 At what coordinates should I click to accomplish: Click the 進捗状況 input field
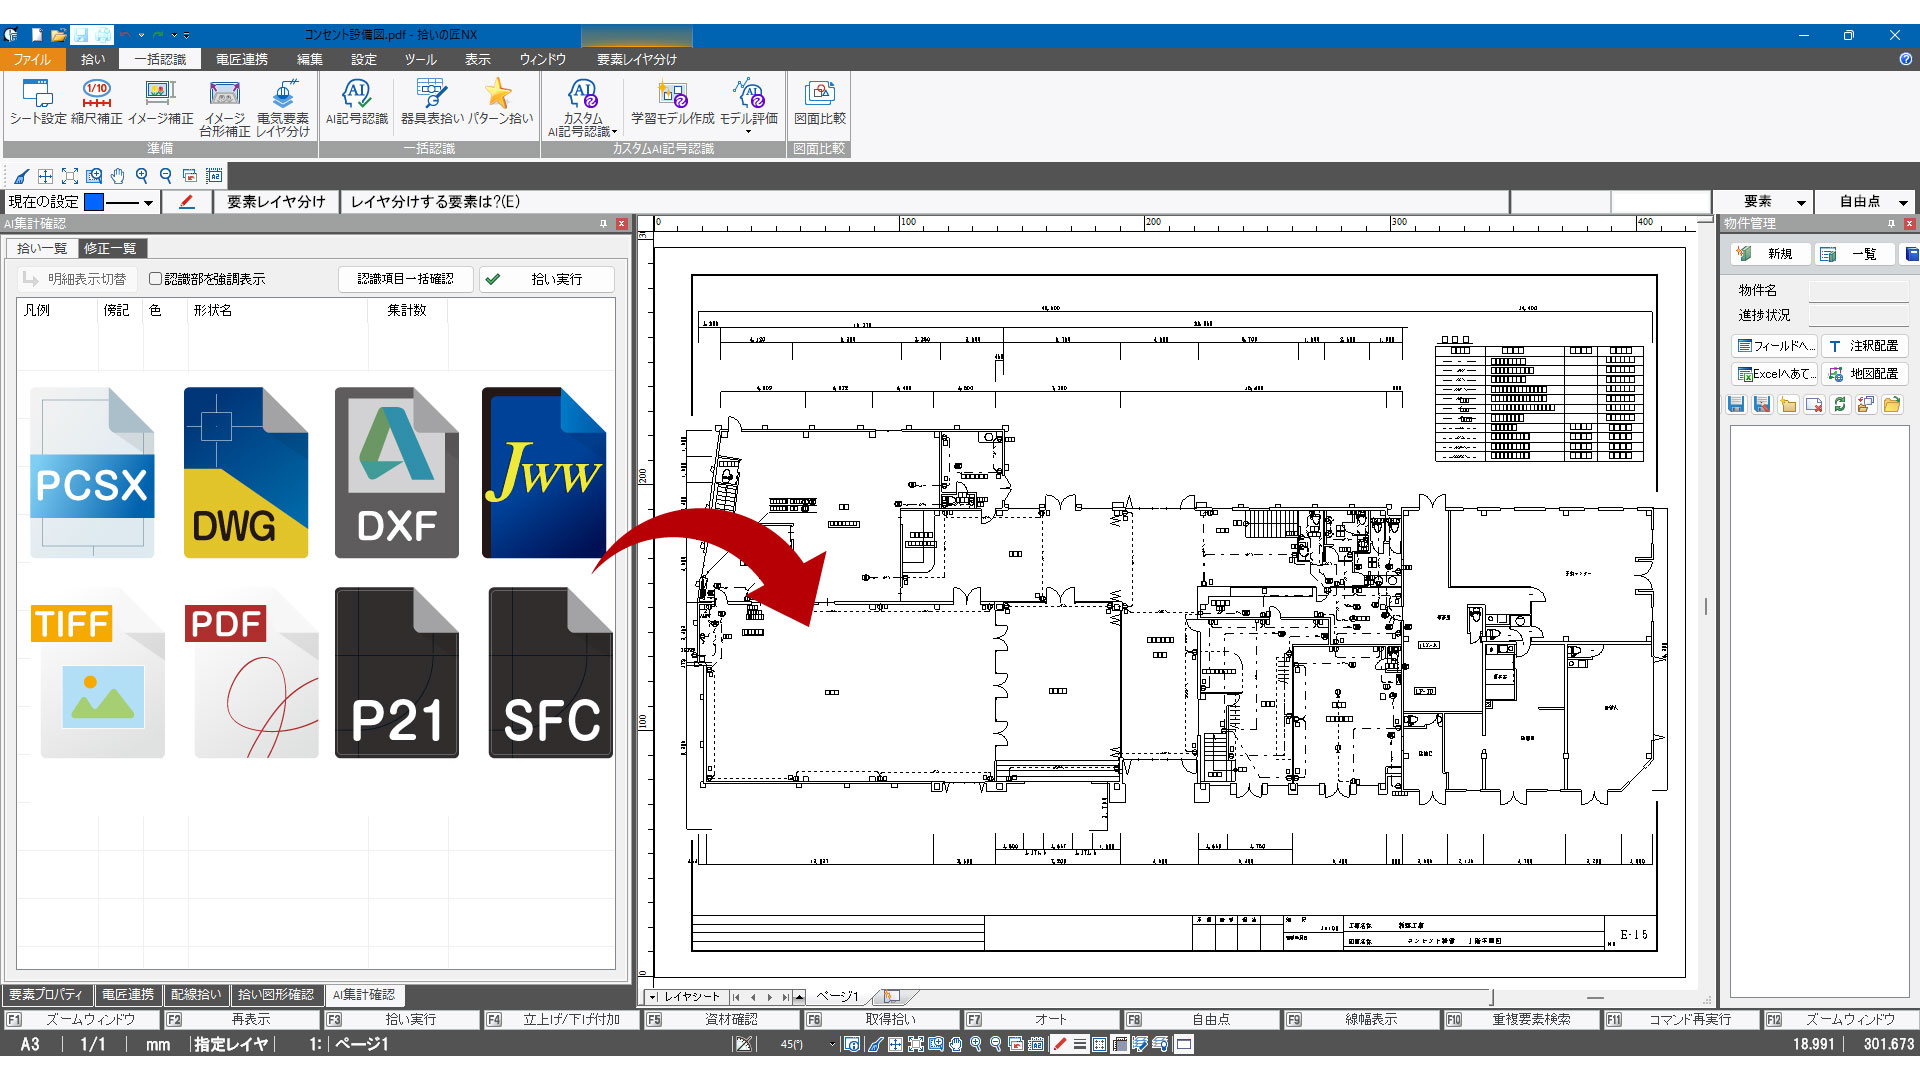pos(1859,315)
